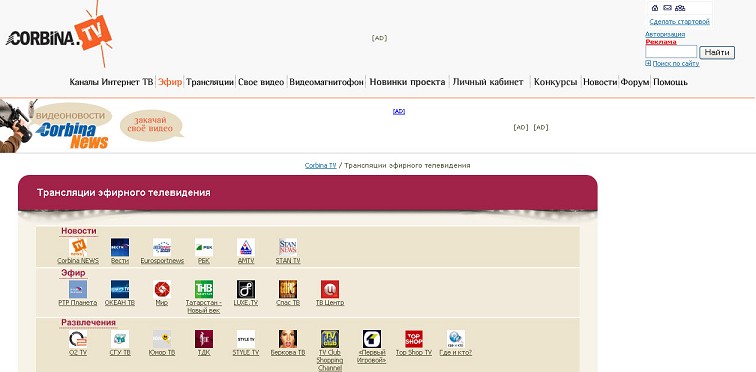Screen dimensions: 756x372
Task: Expand the Поиск по сайту option
Action: [x=672, y=63]
